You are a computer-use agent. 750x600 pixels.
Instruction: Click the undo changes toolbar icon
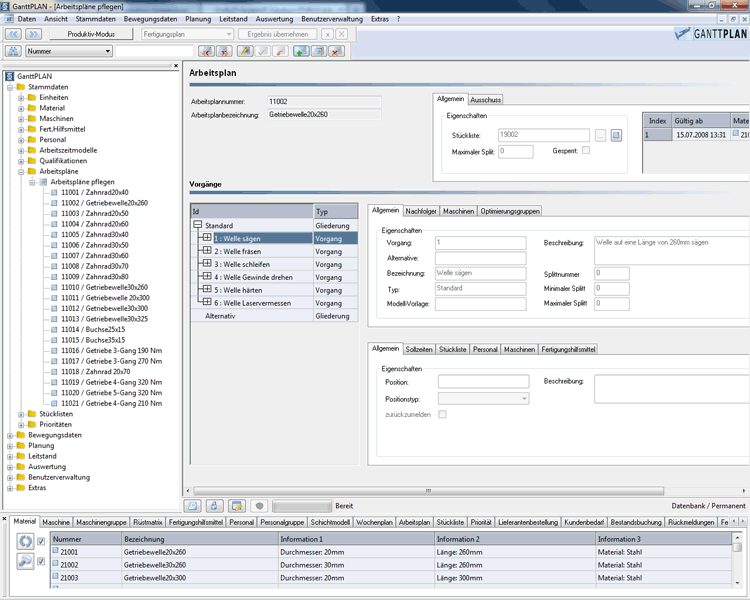pyautogui.click(x=281, y=51)
